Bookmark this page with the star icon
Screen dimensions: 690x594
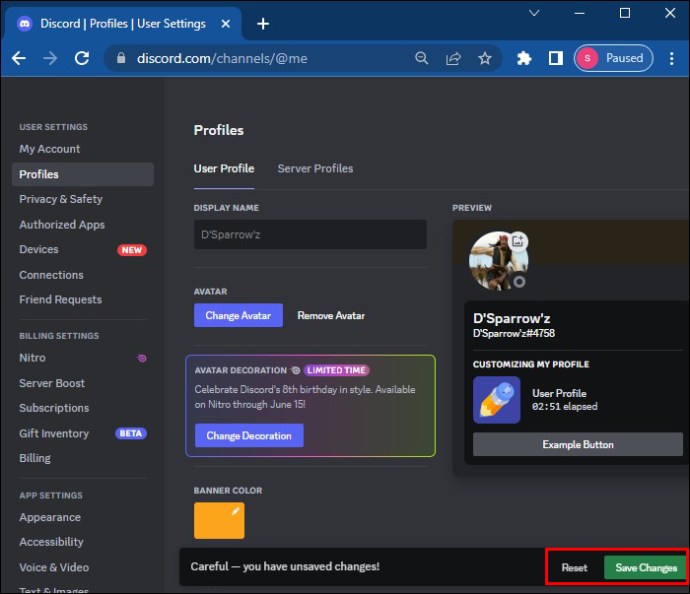coord(485,58)
